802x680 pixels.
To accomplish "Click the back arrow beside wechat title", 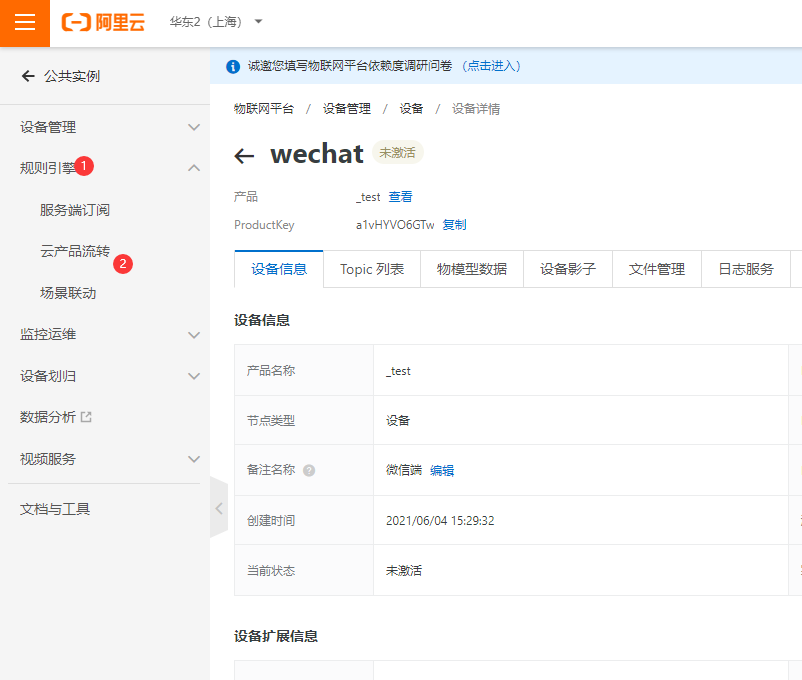I will 244,154.
